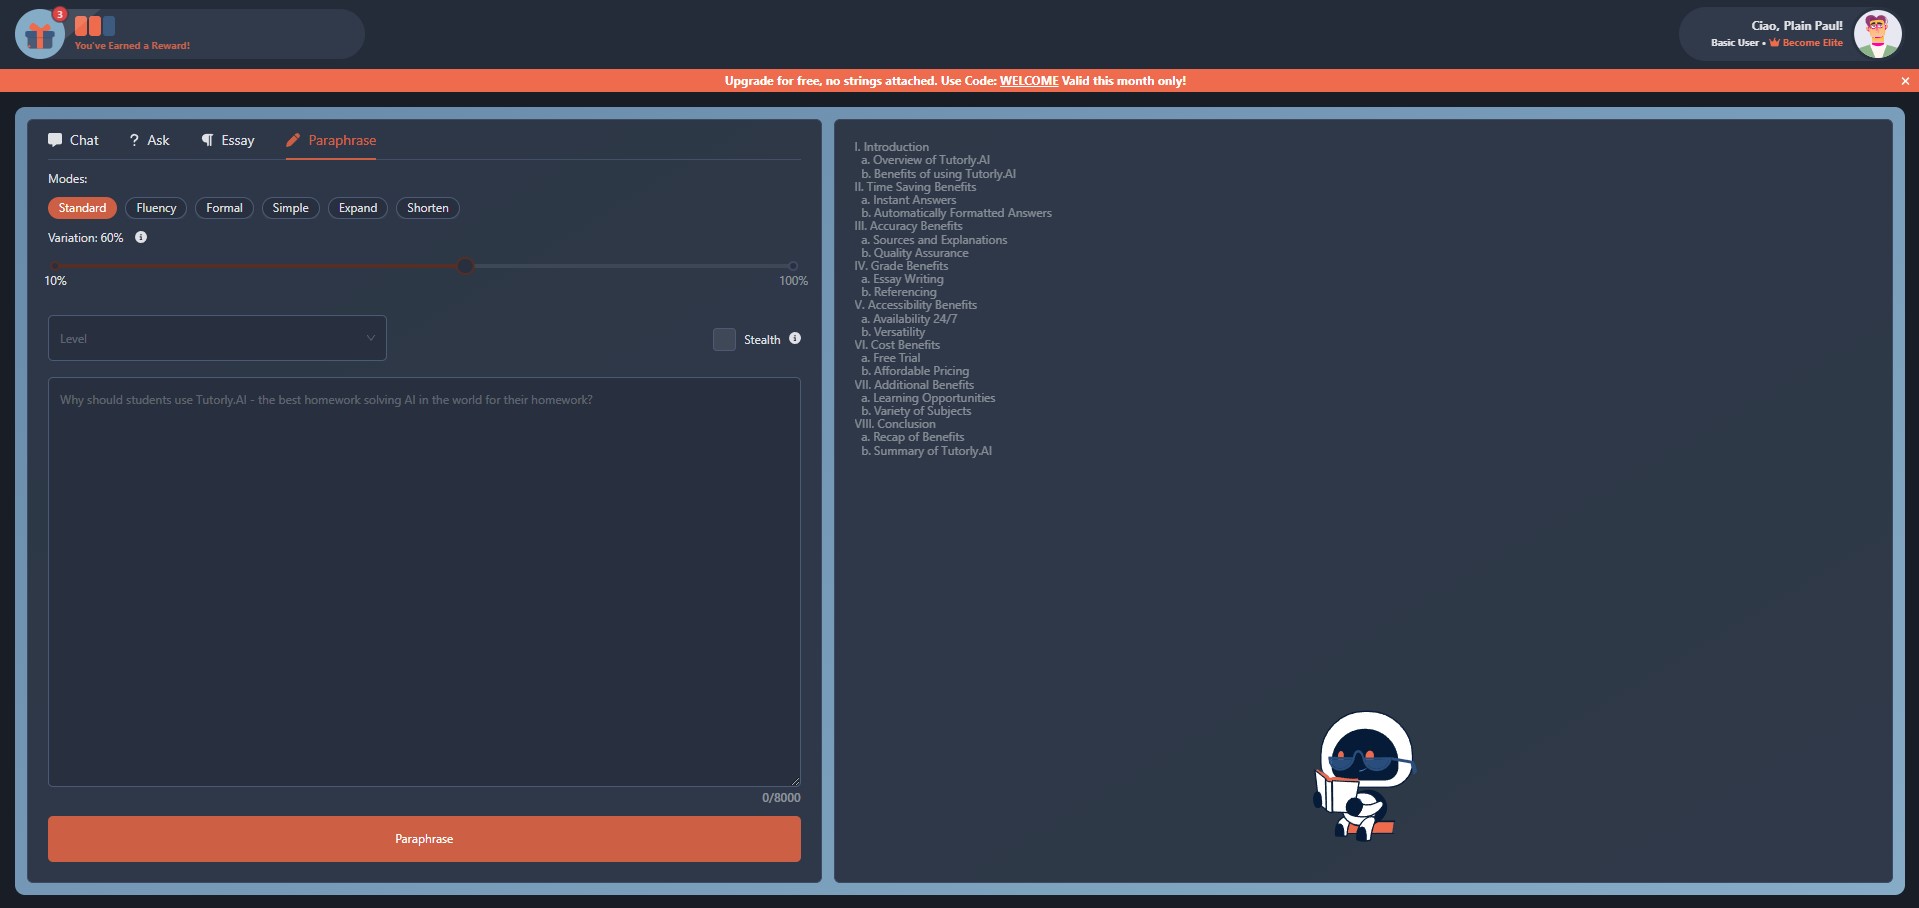Open the gift rewards icon
1919x908 pixels.
tap(40, 34)
